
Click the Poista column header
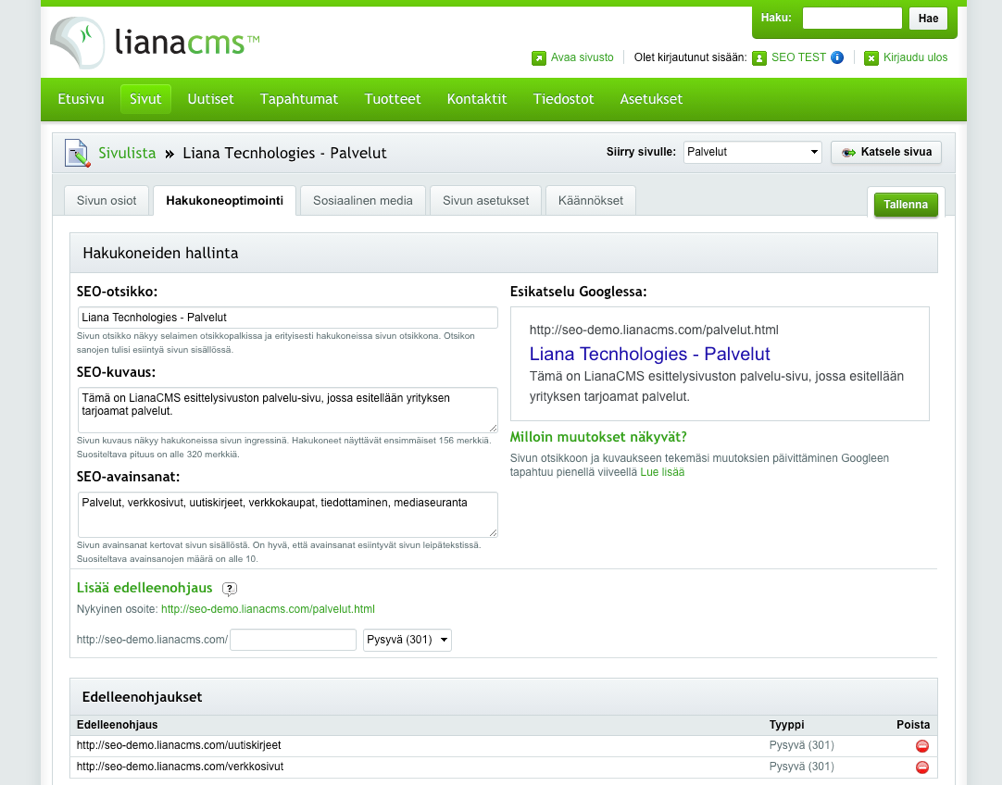click(913, 725)
